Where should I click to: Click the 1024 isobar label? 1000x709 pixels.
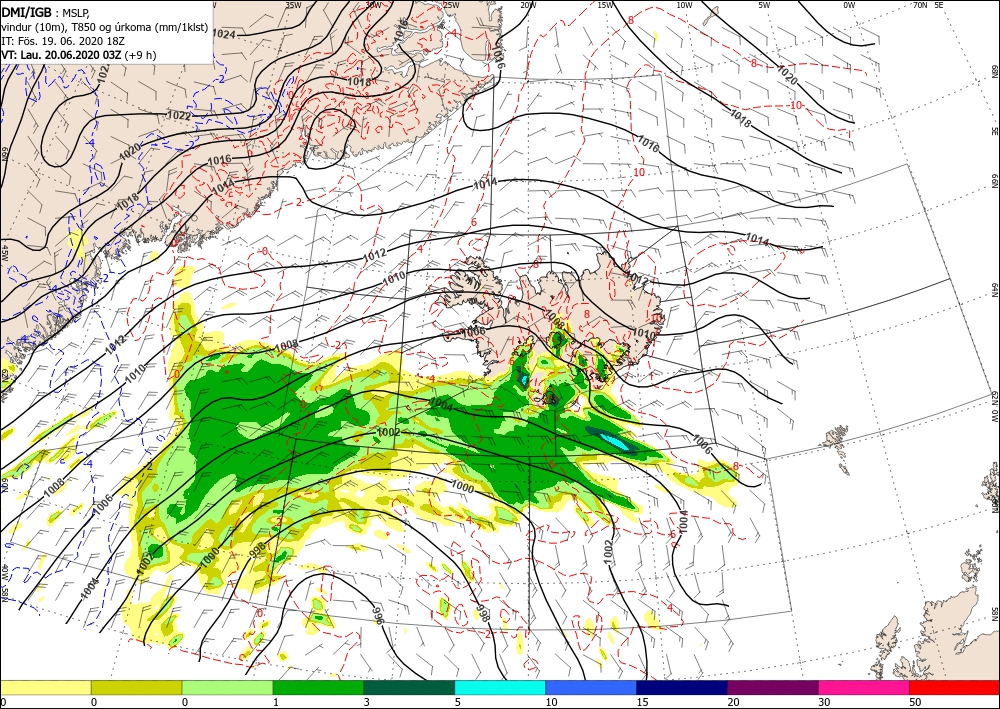point(224,34)
